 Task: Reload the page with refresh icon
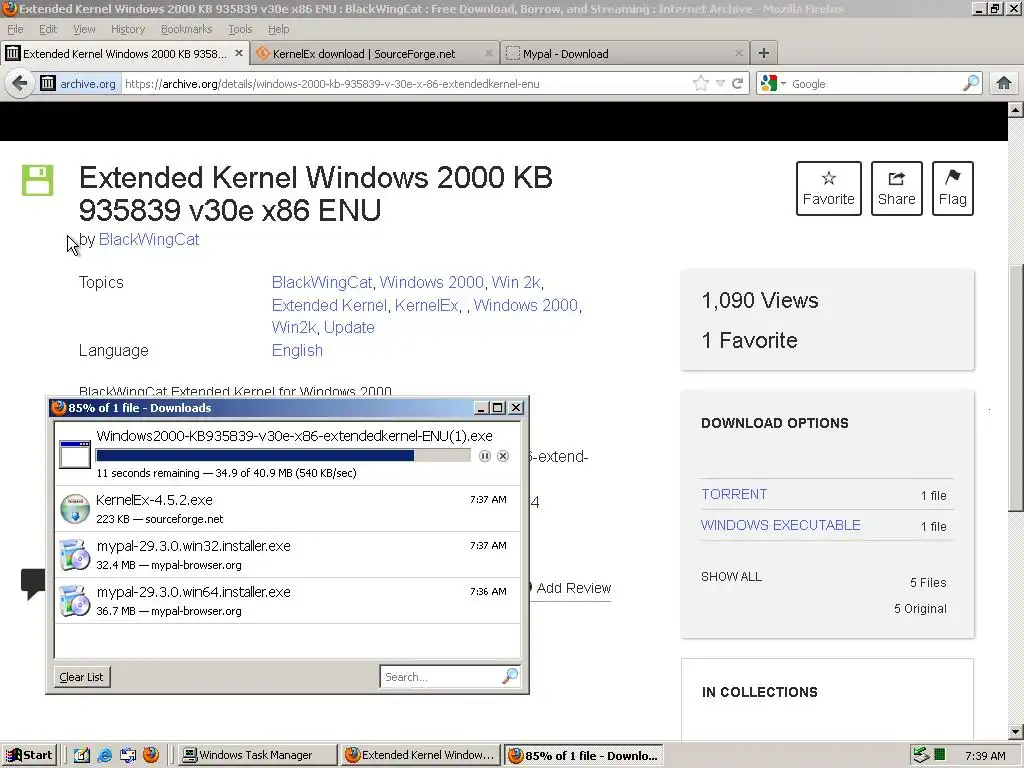click(738, 84)
